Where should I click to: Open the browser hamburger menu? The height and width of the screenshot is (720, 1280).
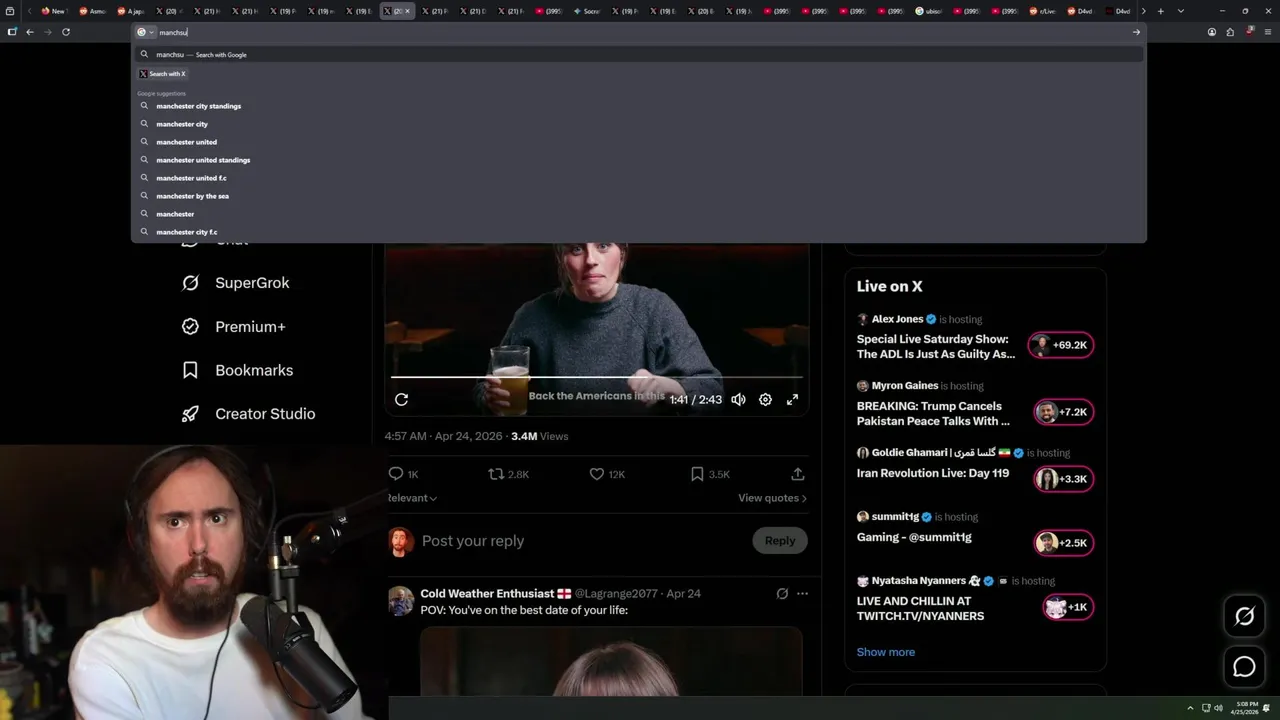[1268, 32]
